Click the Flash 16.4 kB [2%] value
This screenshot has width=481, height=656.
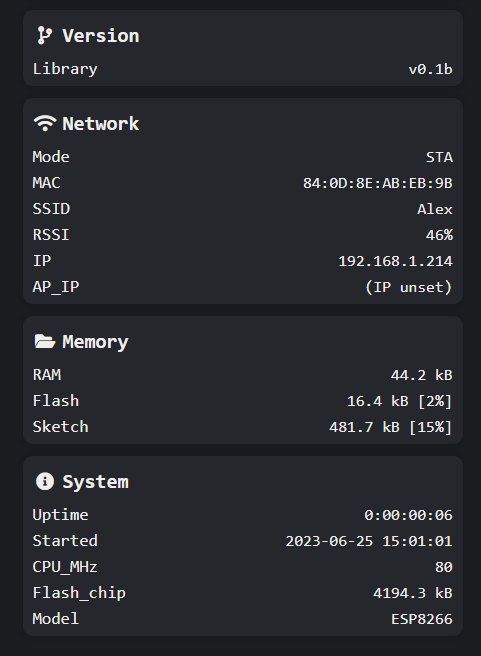click(399, 401)
